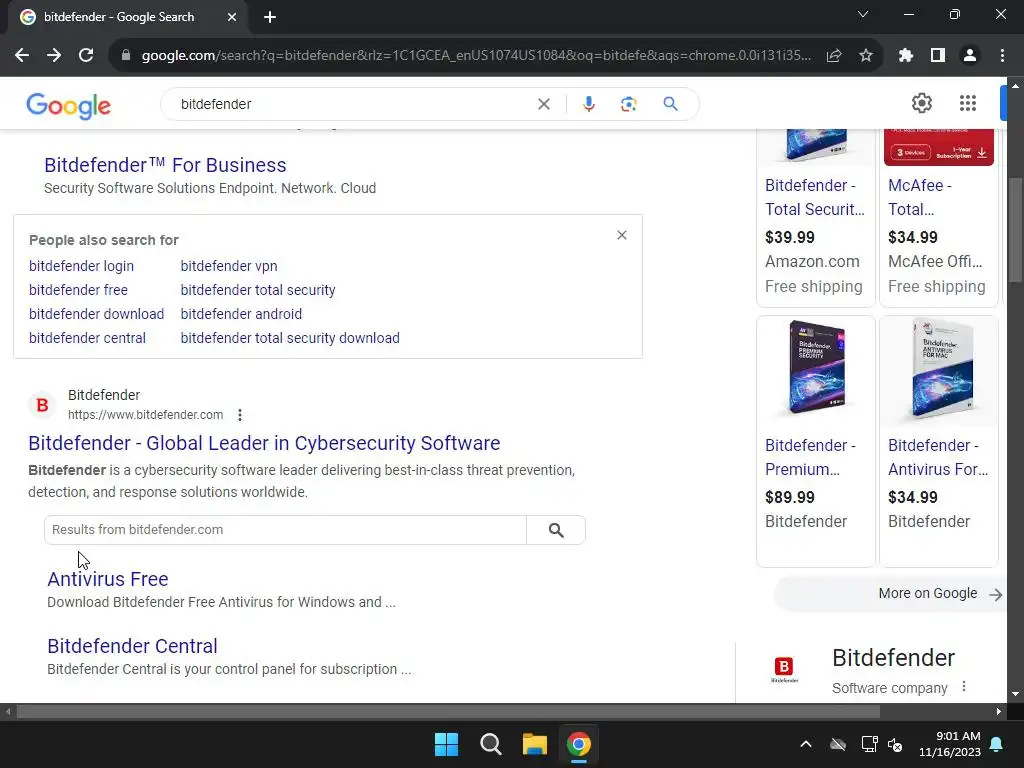Open bitdefender free suggestion
The height and width of the screenshot is (768, 1024).
pos(78,290)
